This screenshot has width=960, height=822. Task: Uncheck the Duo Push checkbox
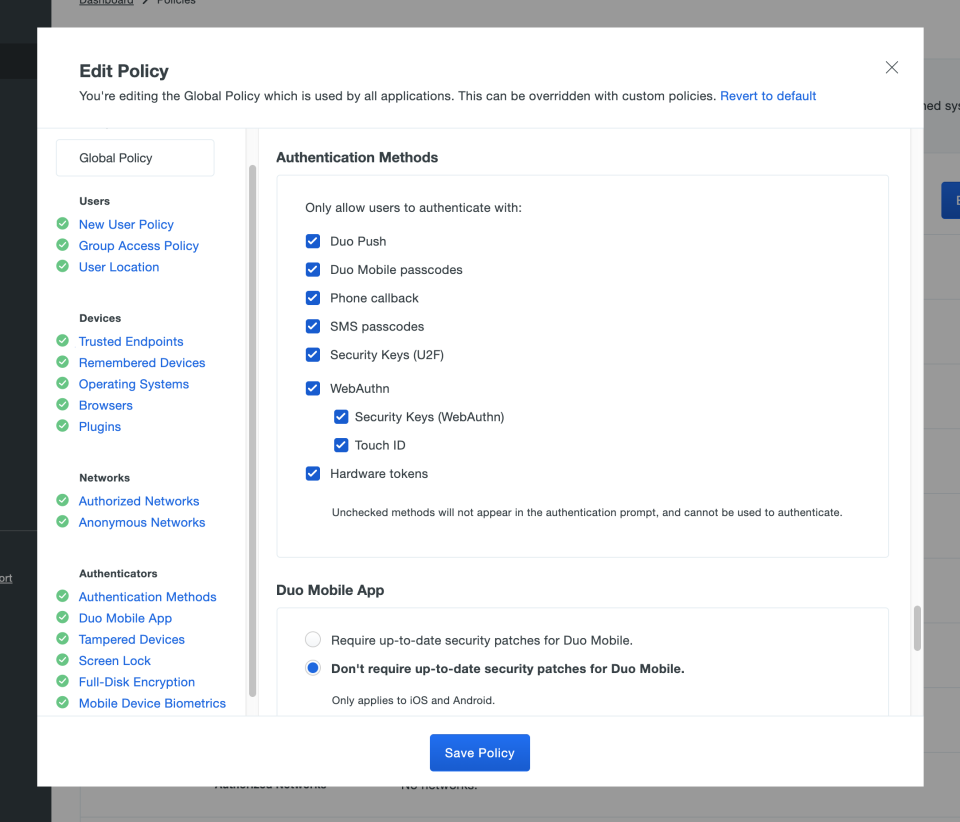(313, 241)
